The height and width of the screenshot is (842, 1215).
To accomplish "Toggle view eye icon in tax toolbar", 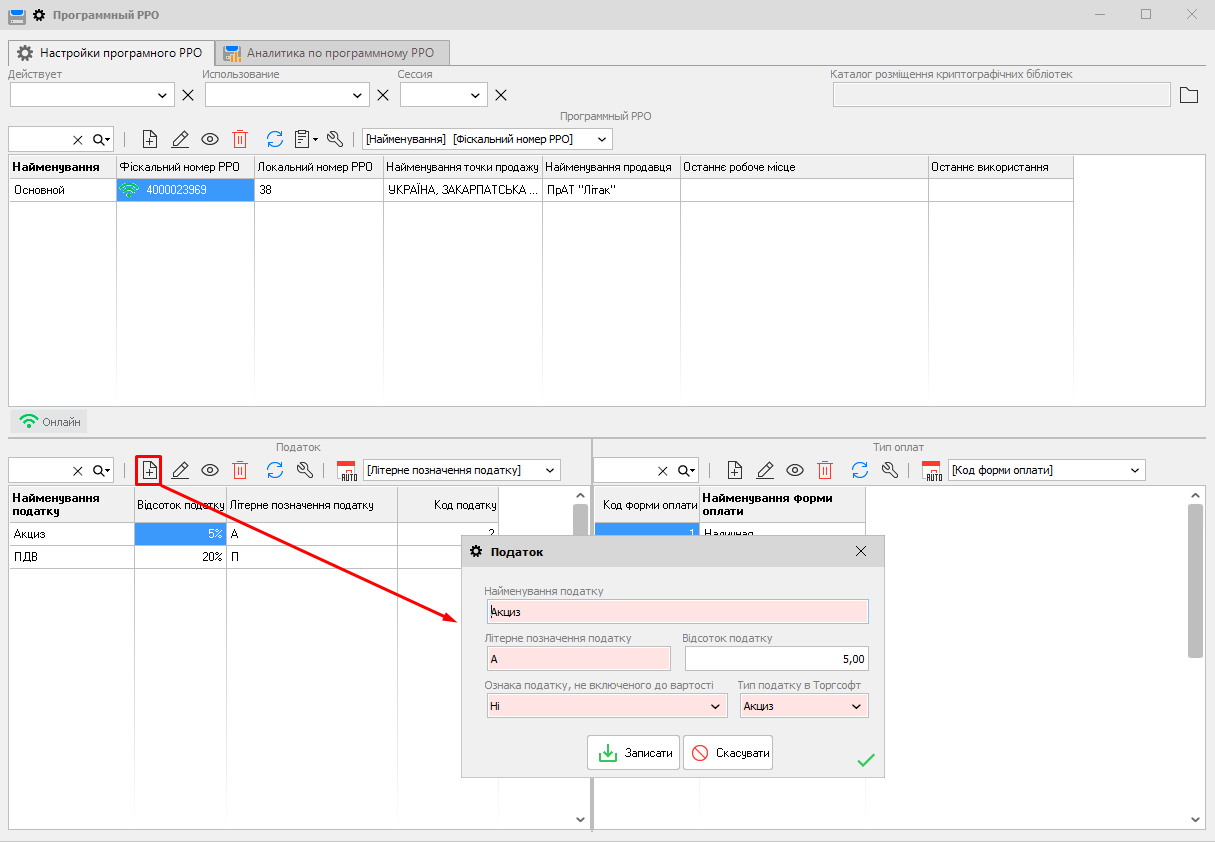I will (210, 470).
